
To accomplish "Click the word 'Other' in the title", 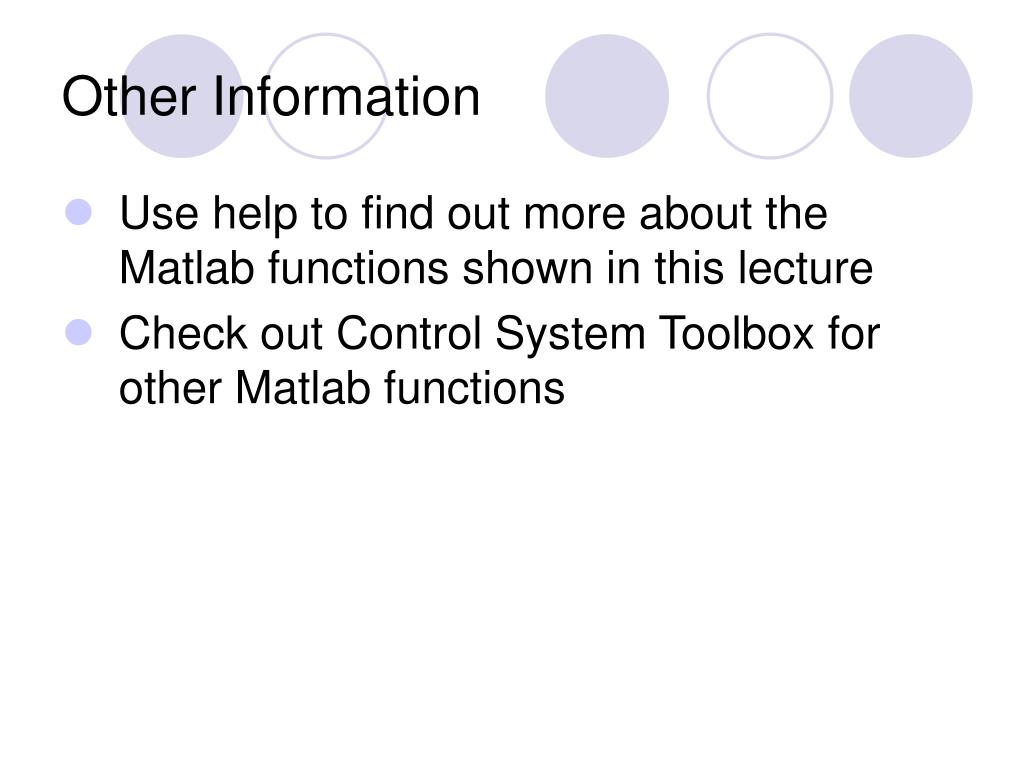I will pyautogui.click(x=129, y=97).
